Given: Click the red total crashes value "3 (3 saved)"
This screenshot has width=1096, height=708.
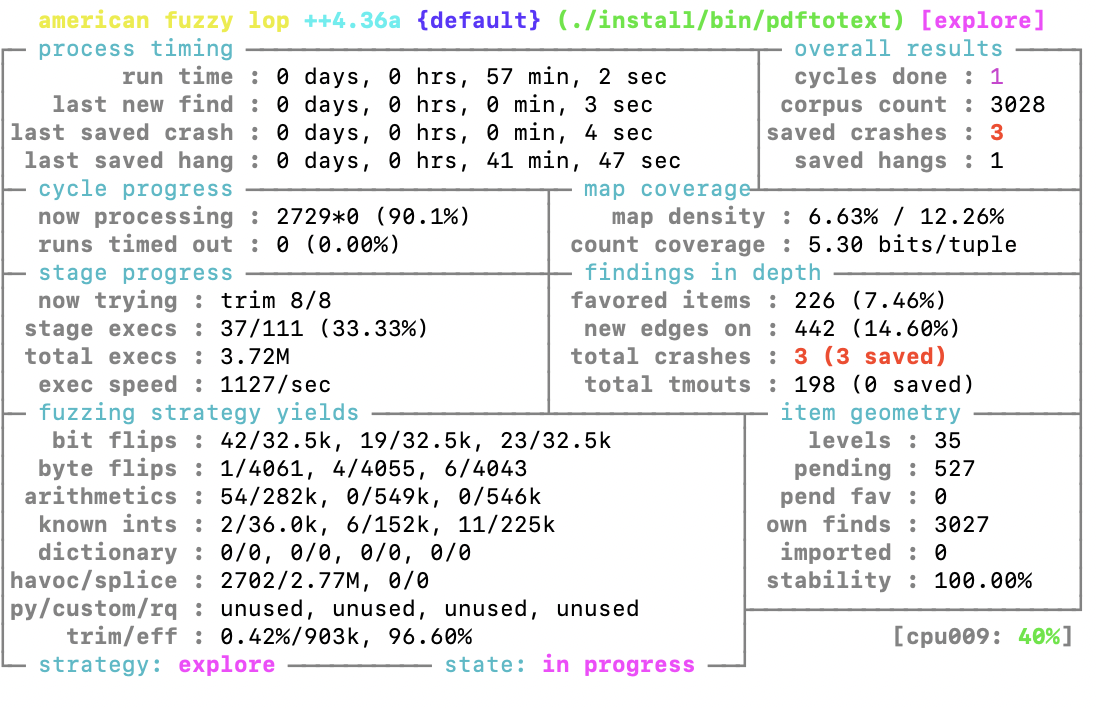Looking at the screenshot, I should click(x=870, y=356).
